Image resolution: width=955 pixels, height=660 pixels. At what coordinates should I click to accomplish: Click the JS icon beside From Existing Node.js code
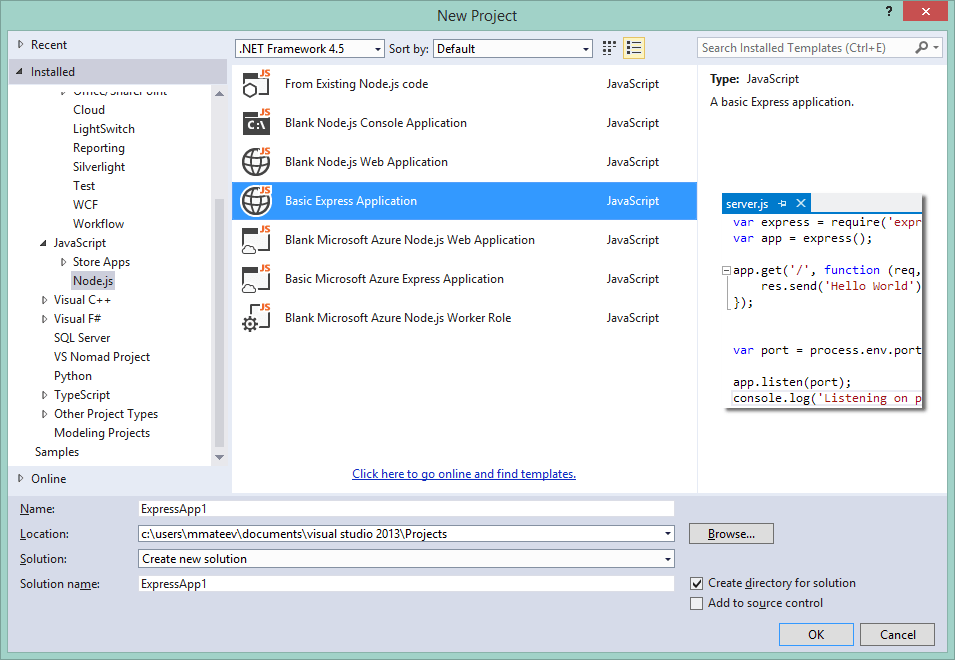[x=254, y=83]
